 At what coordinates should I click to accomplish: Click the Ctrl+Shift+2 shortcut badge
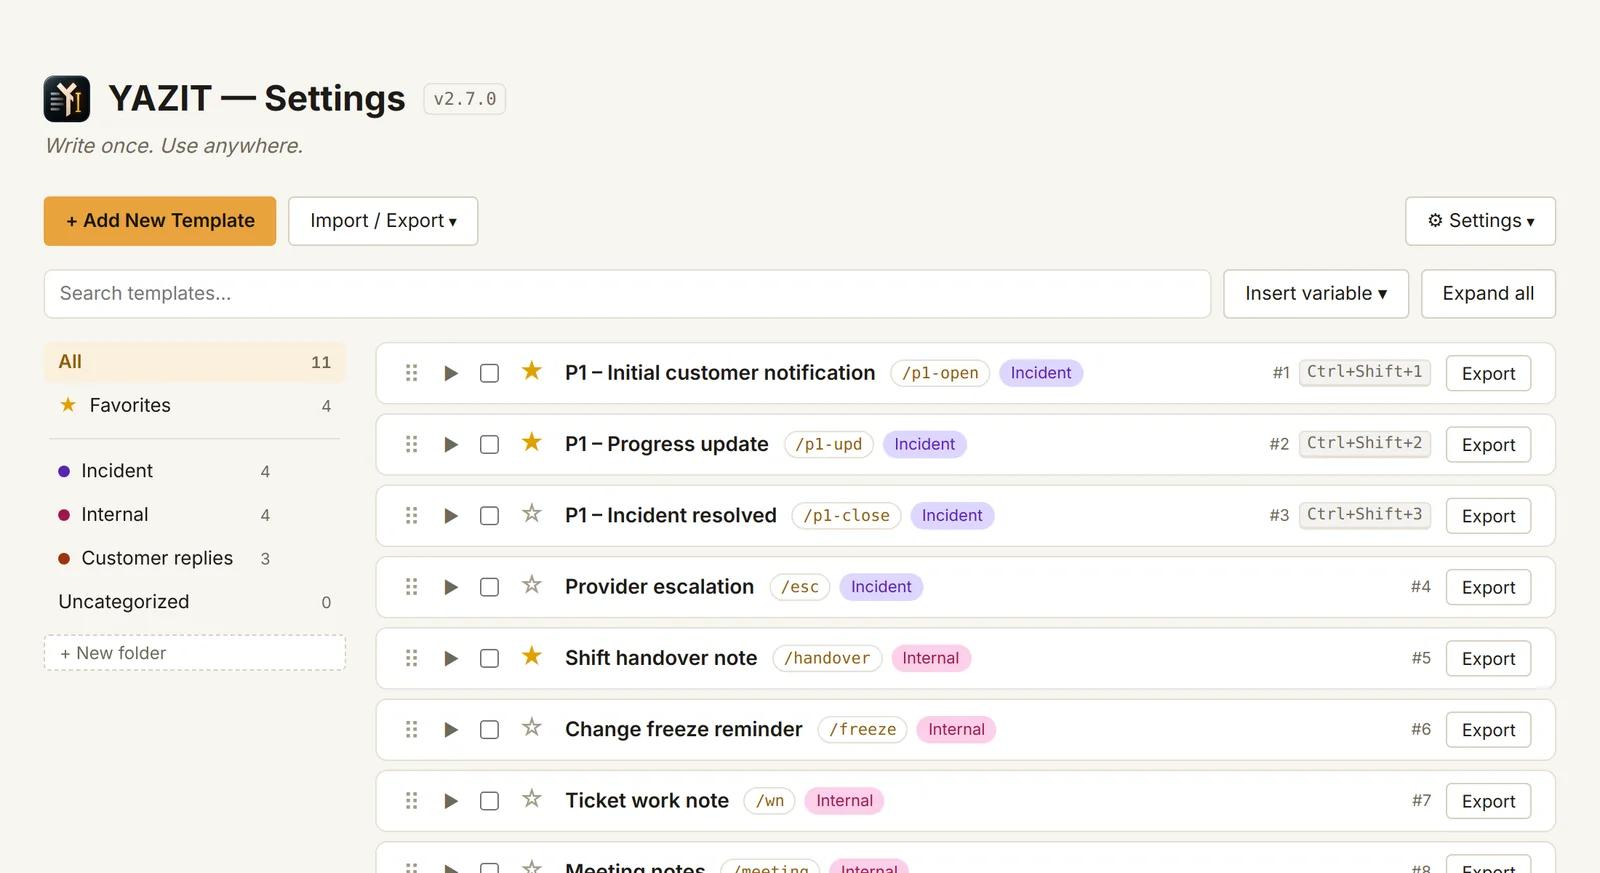[x=1364, y=443]
